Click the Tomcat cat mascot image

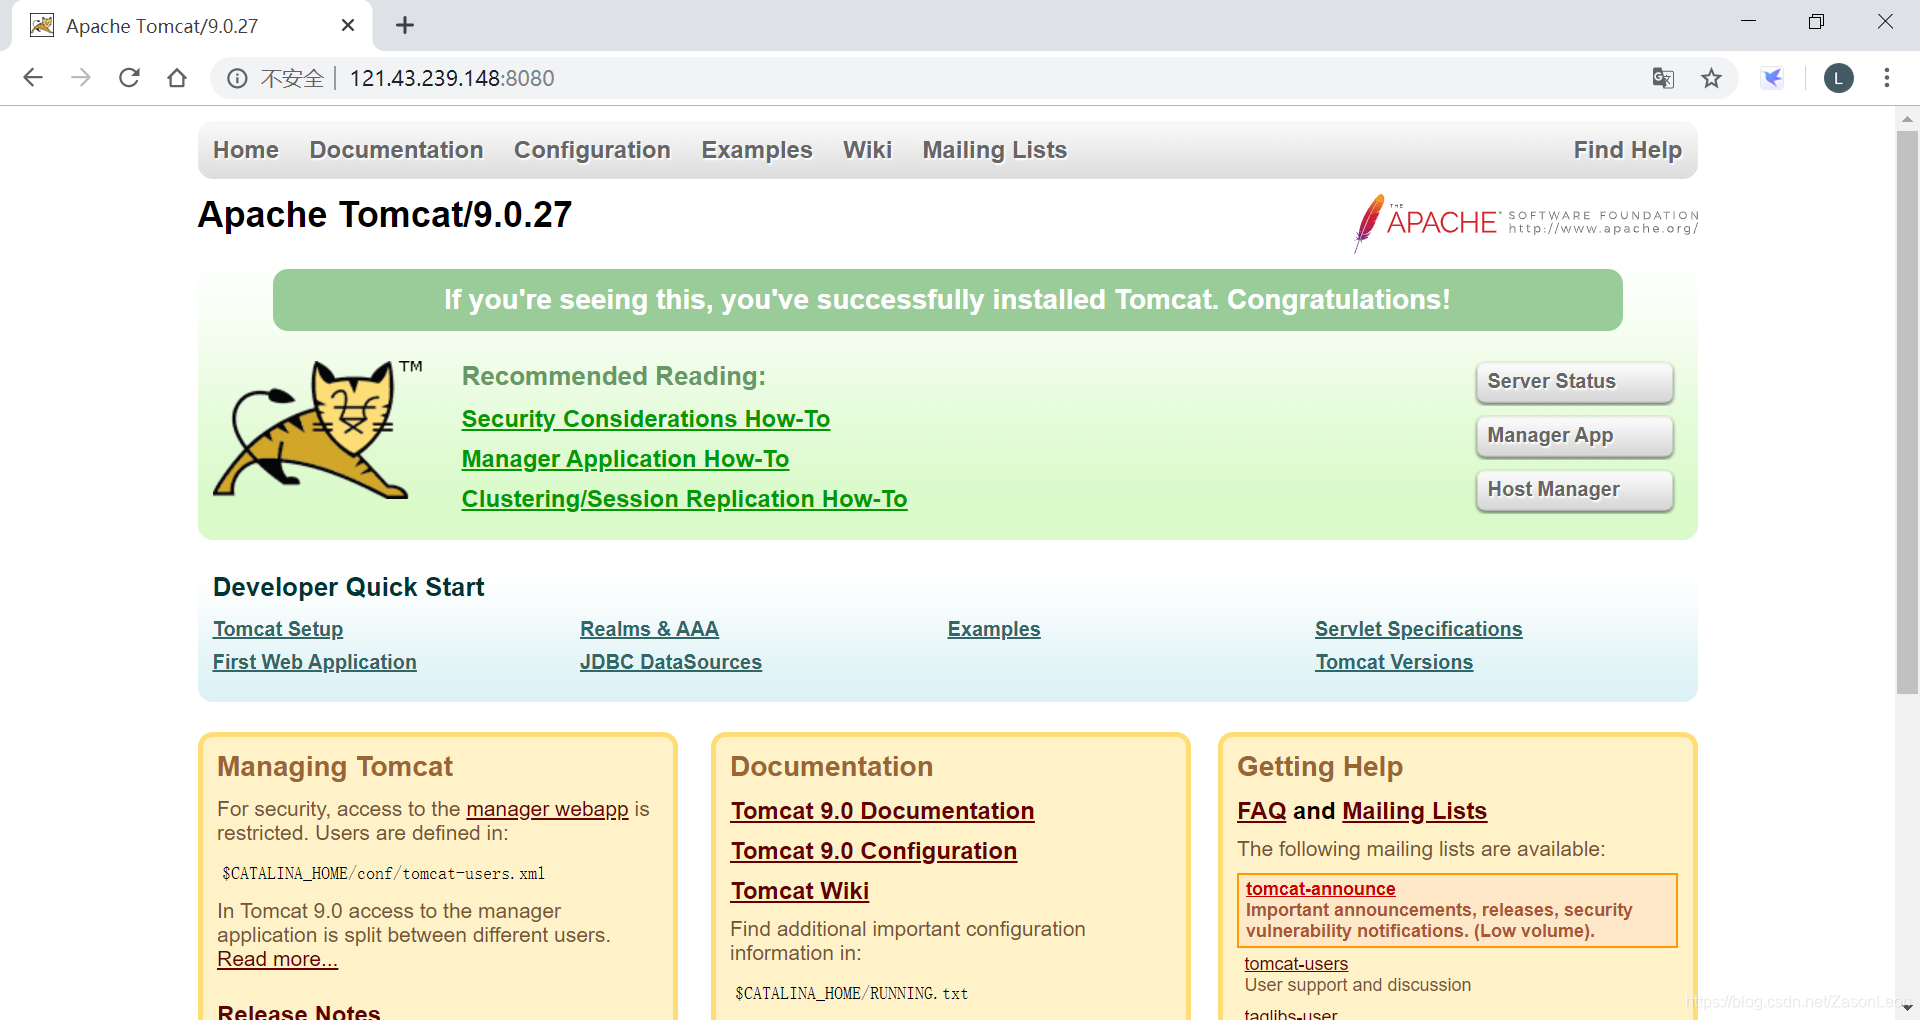coord(318,429)
